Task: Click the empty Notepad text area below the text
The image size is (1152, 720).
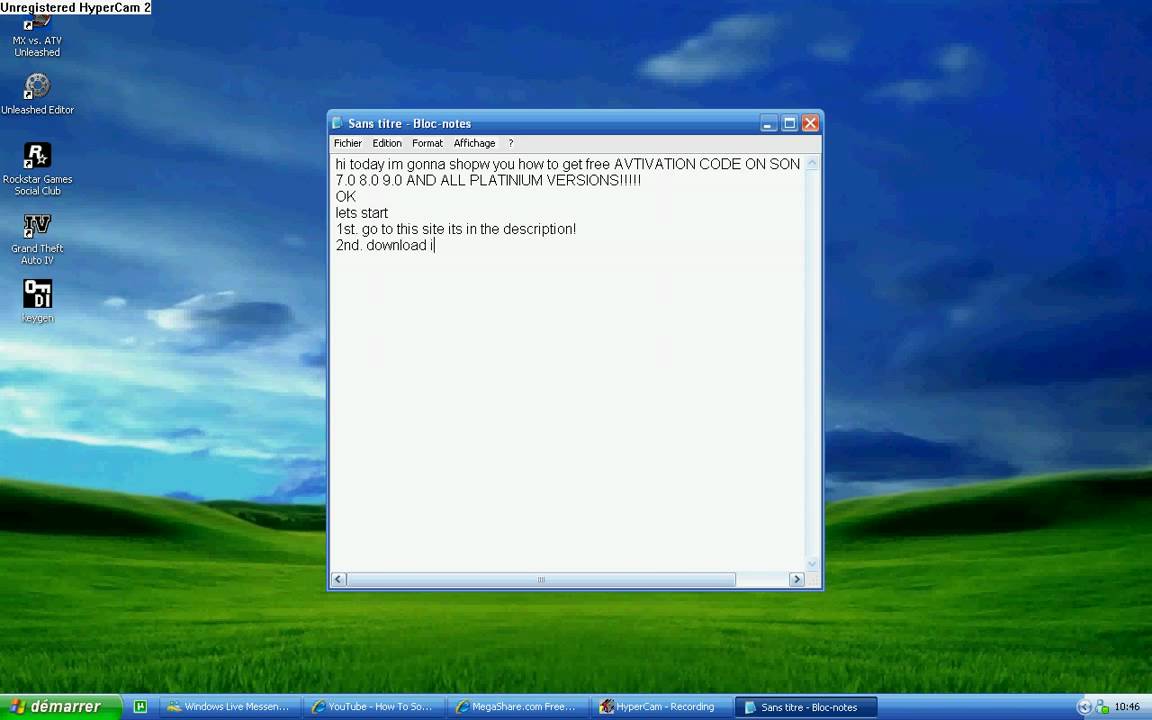Action: 567,411
